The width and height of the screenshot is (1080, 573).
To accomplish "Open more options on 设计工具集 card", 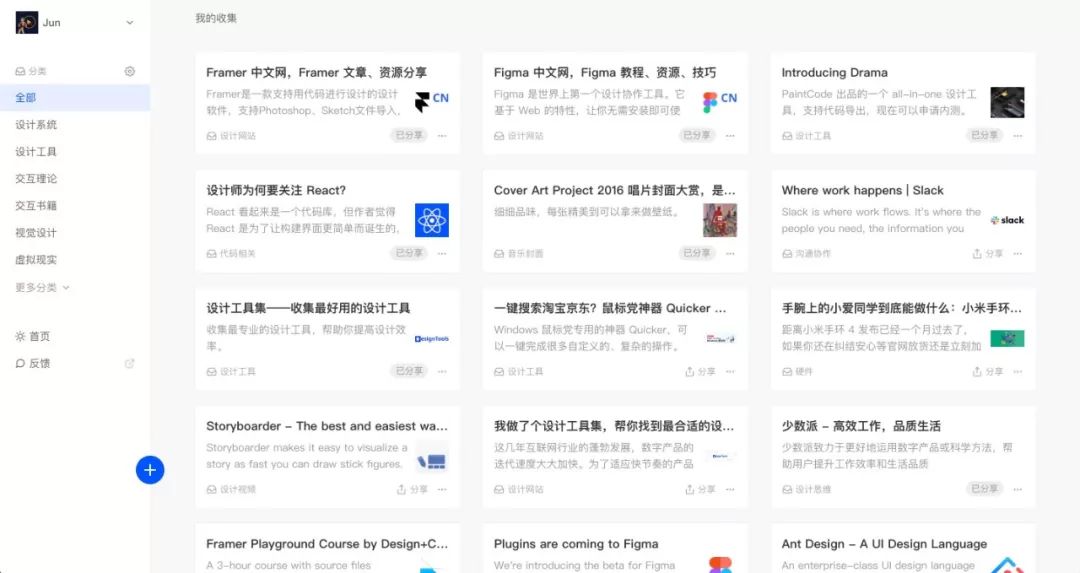I will (442, 371).
